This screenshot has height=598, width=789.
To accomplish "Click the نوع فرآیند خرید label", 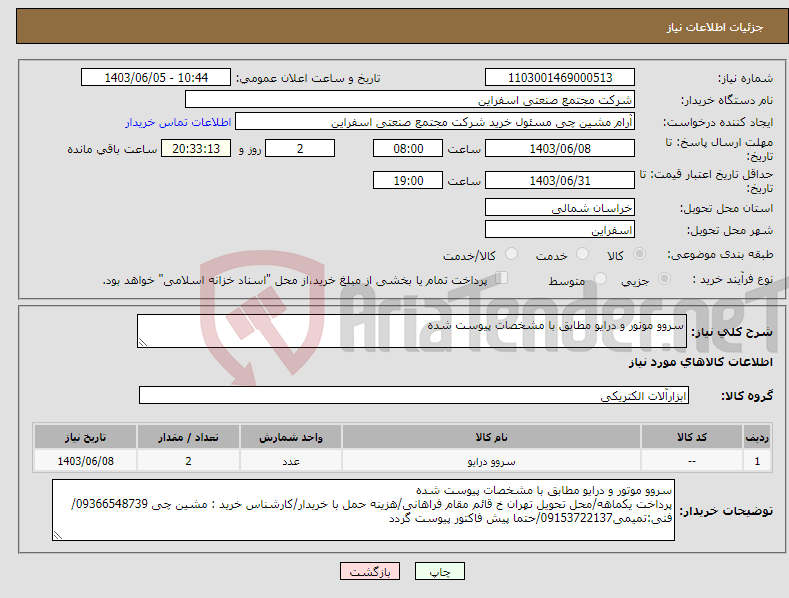I will click(733, 279).
